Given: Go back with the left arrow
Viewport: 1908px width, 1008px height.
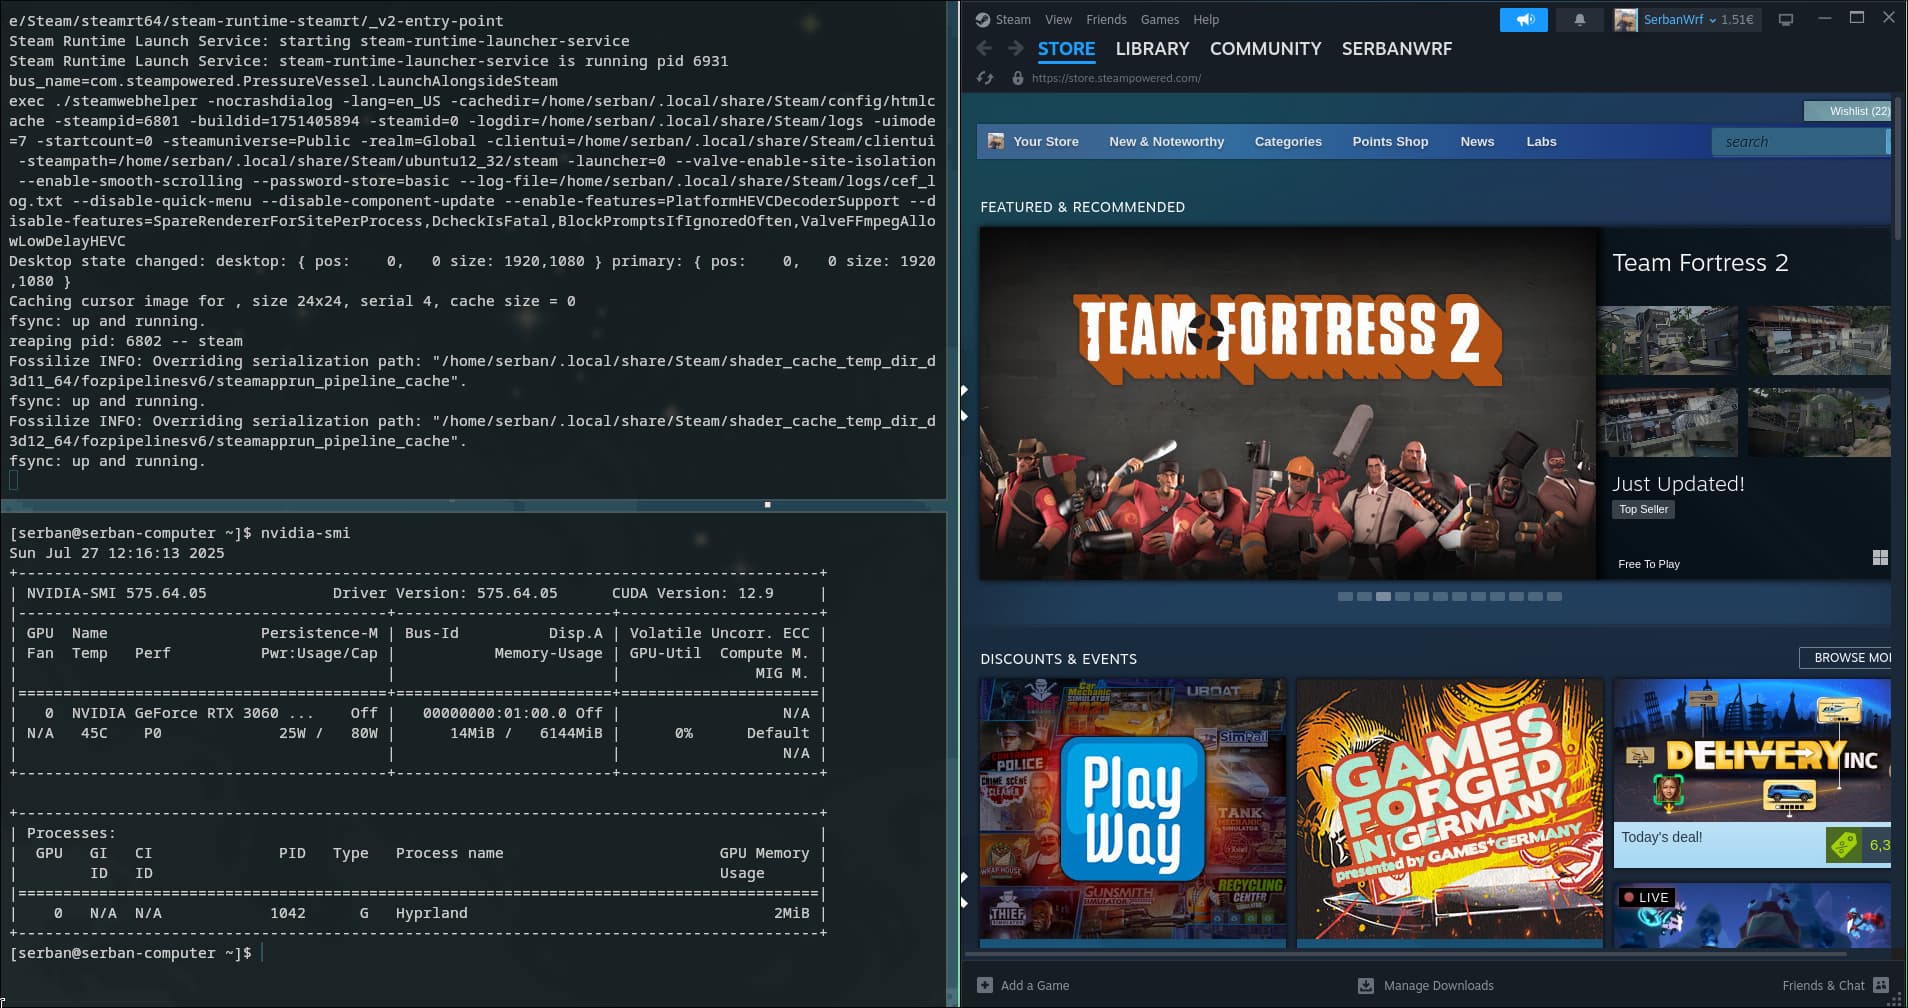Looking at the screenshot, I should tap(984, 48).
